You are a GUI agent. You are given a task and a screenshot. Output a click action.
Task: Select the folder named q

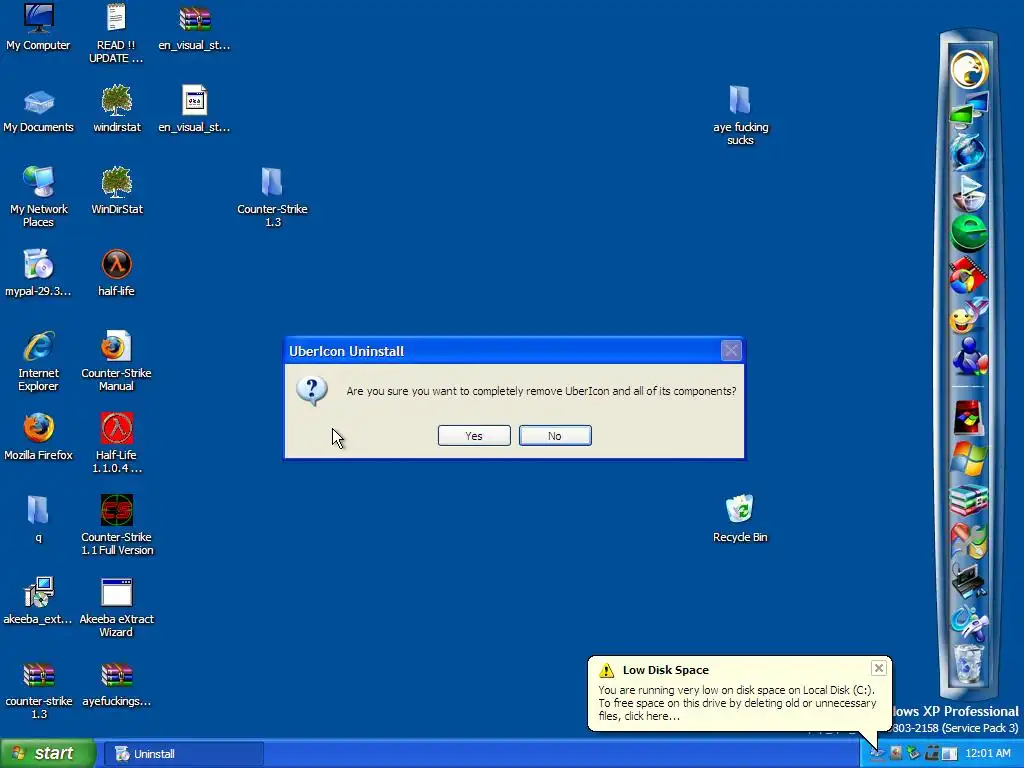(39, 519)
